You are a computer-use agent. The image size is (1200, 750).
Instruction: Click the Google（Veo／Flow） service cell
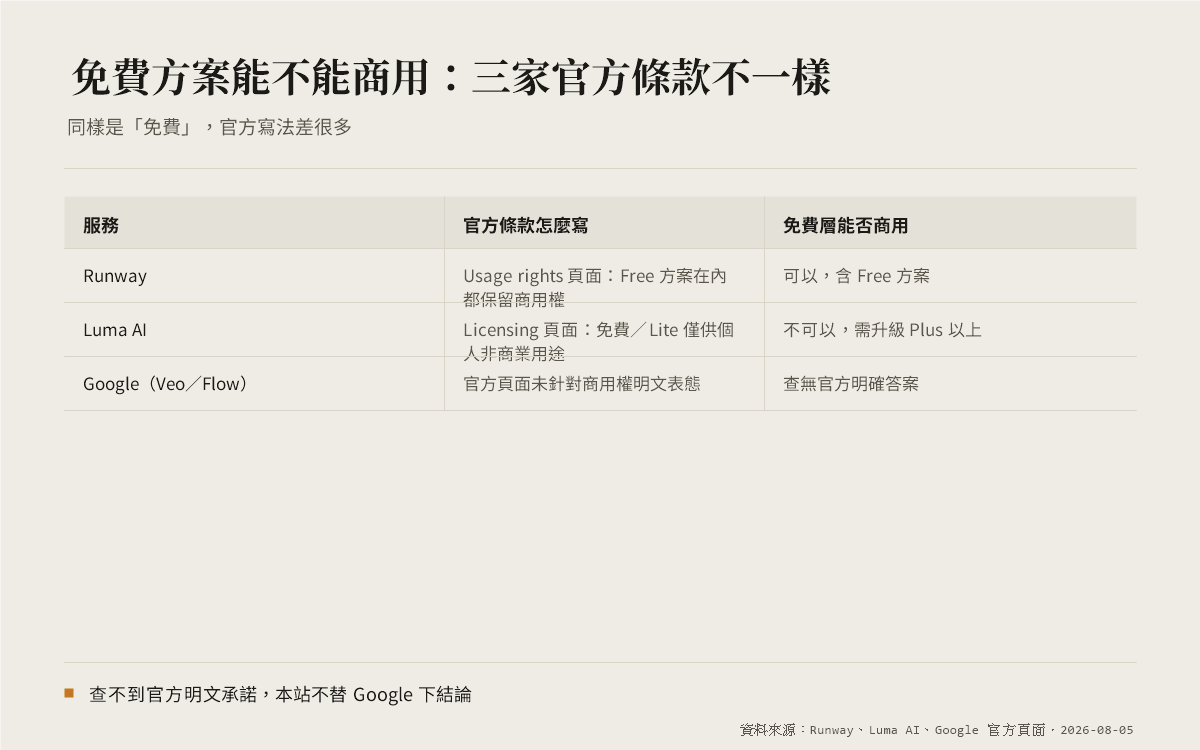254,384
